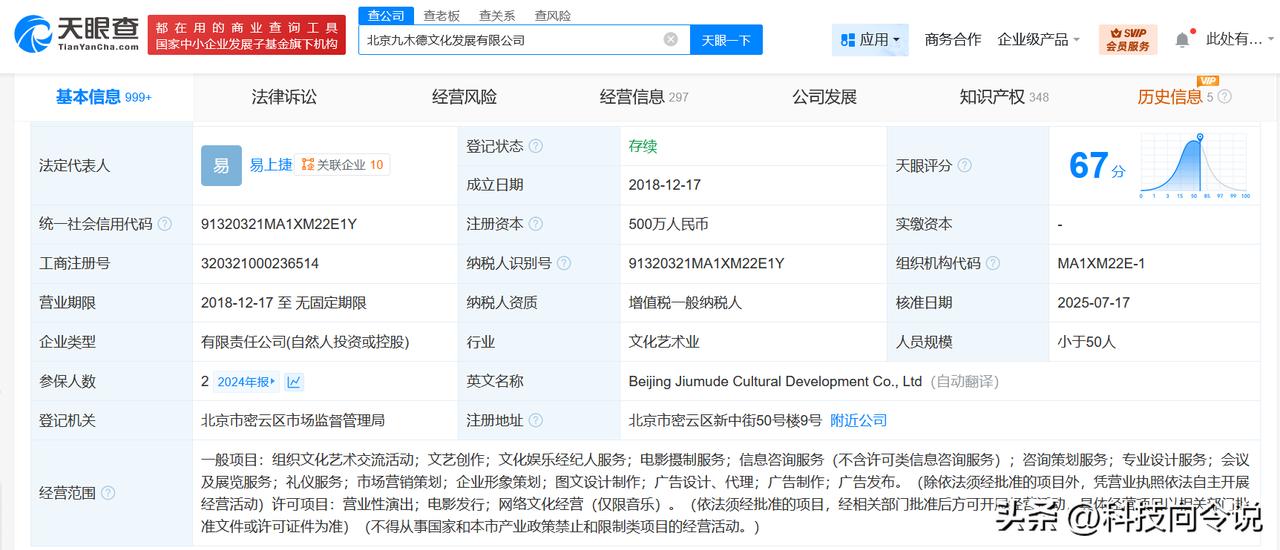Expand the 企业级产品 menu
This screenshot has height=550, width=1280.
click(x=1038, y=39)
